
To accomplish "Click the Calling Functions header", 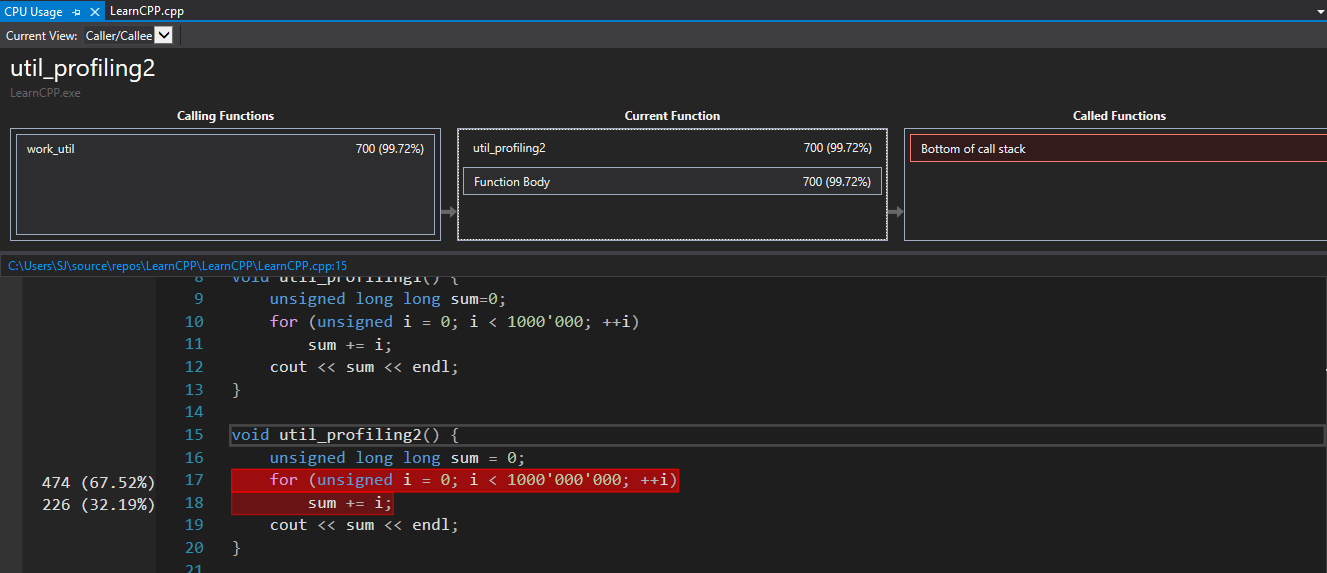I will tap(225, 116).
